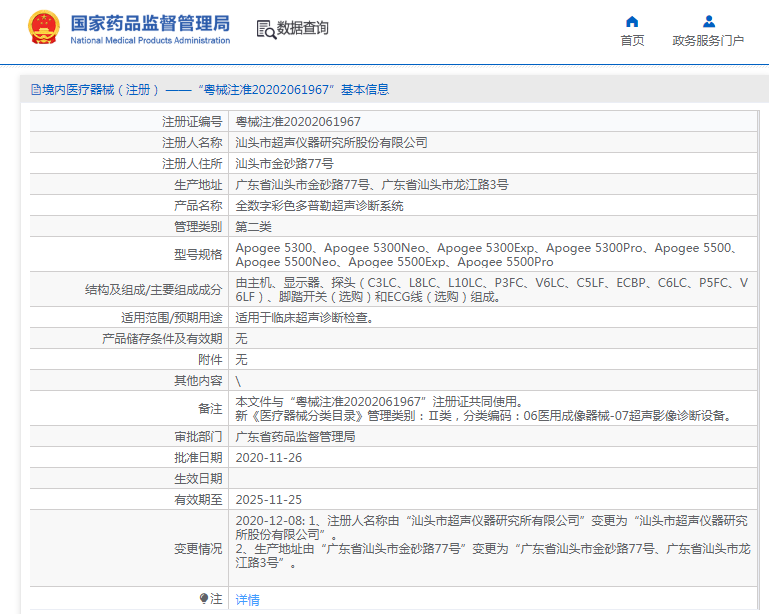Click the 首页 home icon
The height and width of the screenshot is (614, 769).
tap(632, 22)
